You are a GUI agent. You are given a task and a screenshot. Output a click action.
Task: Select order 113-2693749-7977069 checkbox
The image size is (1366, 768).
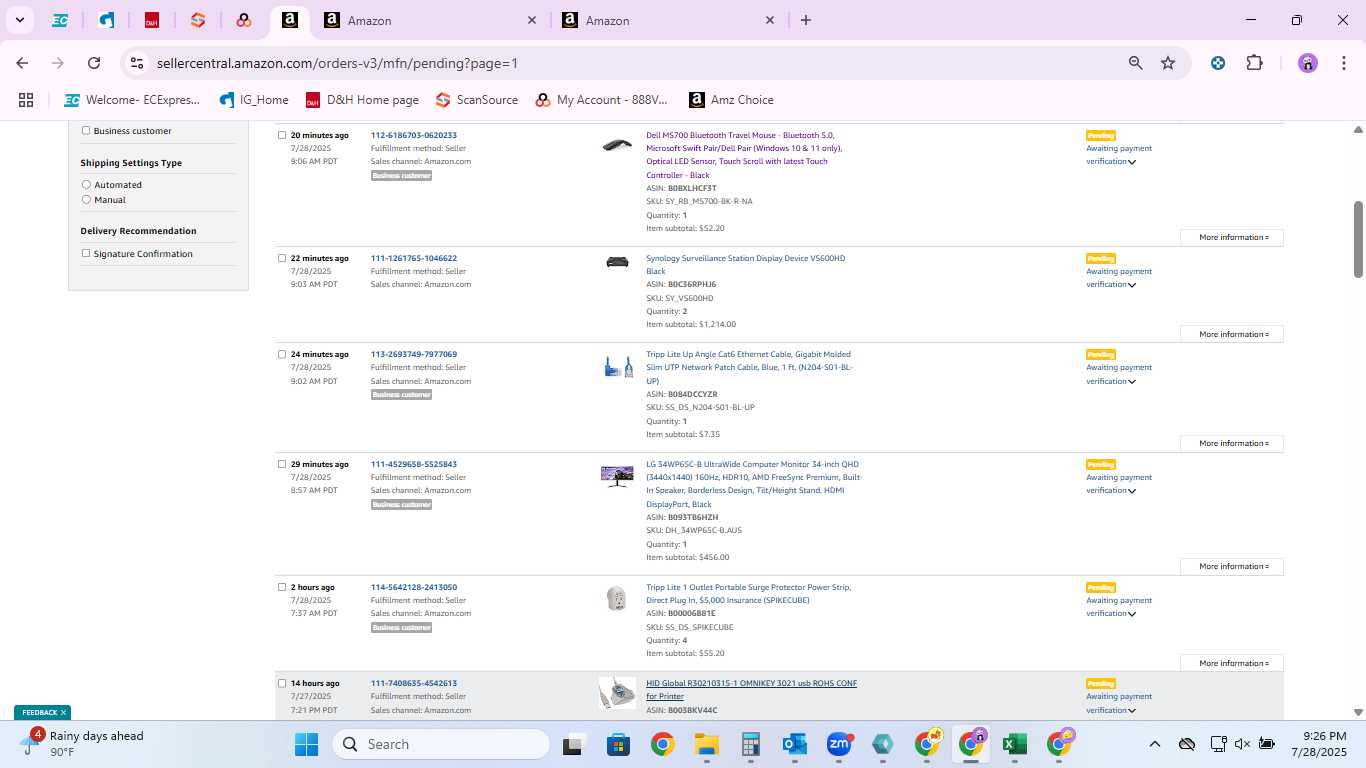click(282, 354)
